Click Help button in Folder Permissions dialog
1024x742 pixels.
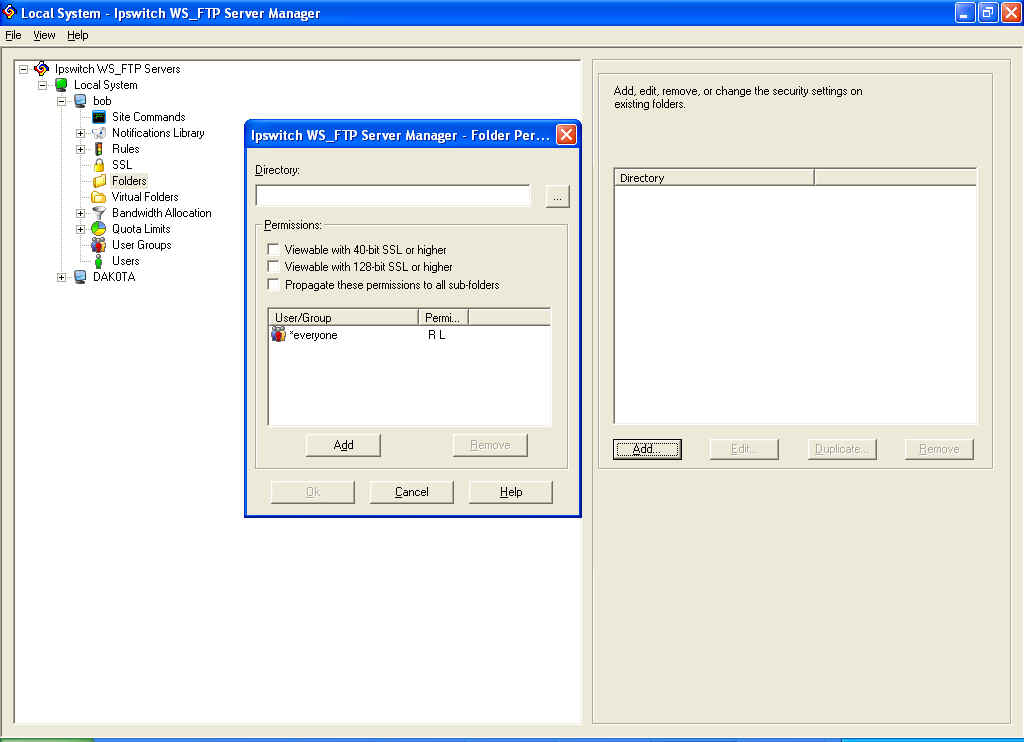511,492
